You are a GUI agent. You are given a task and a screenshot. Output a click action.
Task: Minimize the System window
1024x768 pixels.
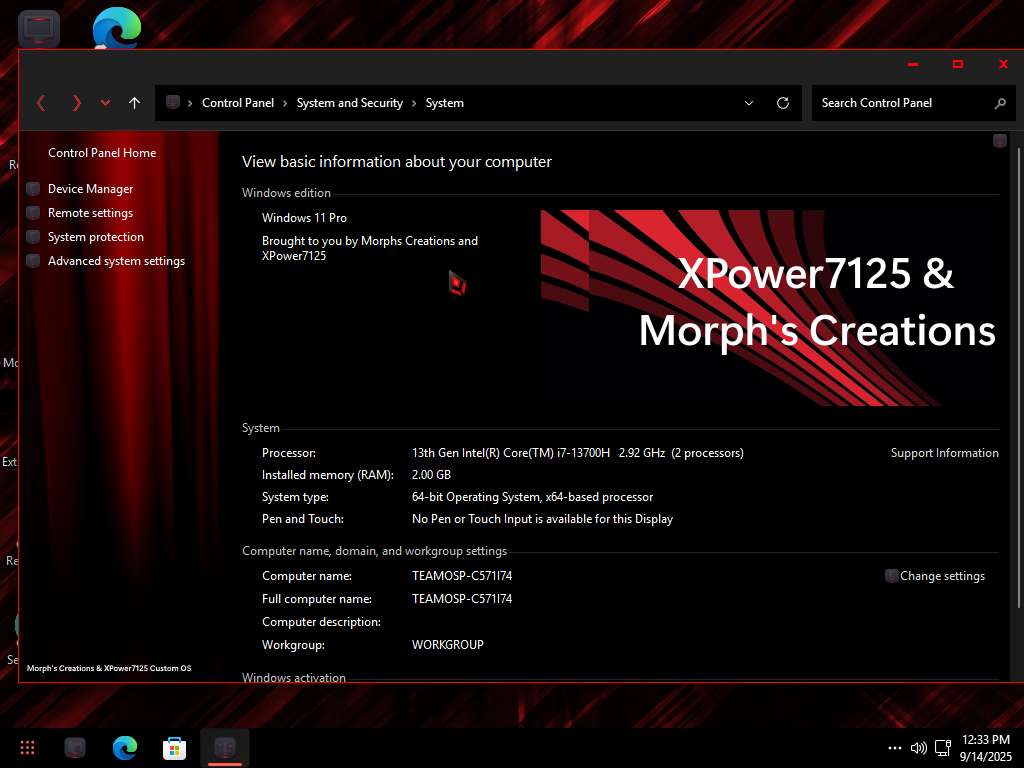tap(913, 64)
